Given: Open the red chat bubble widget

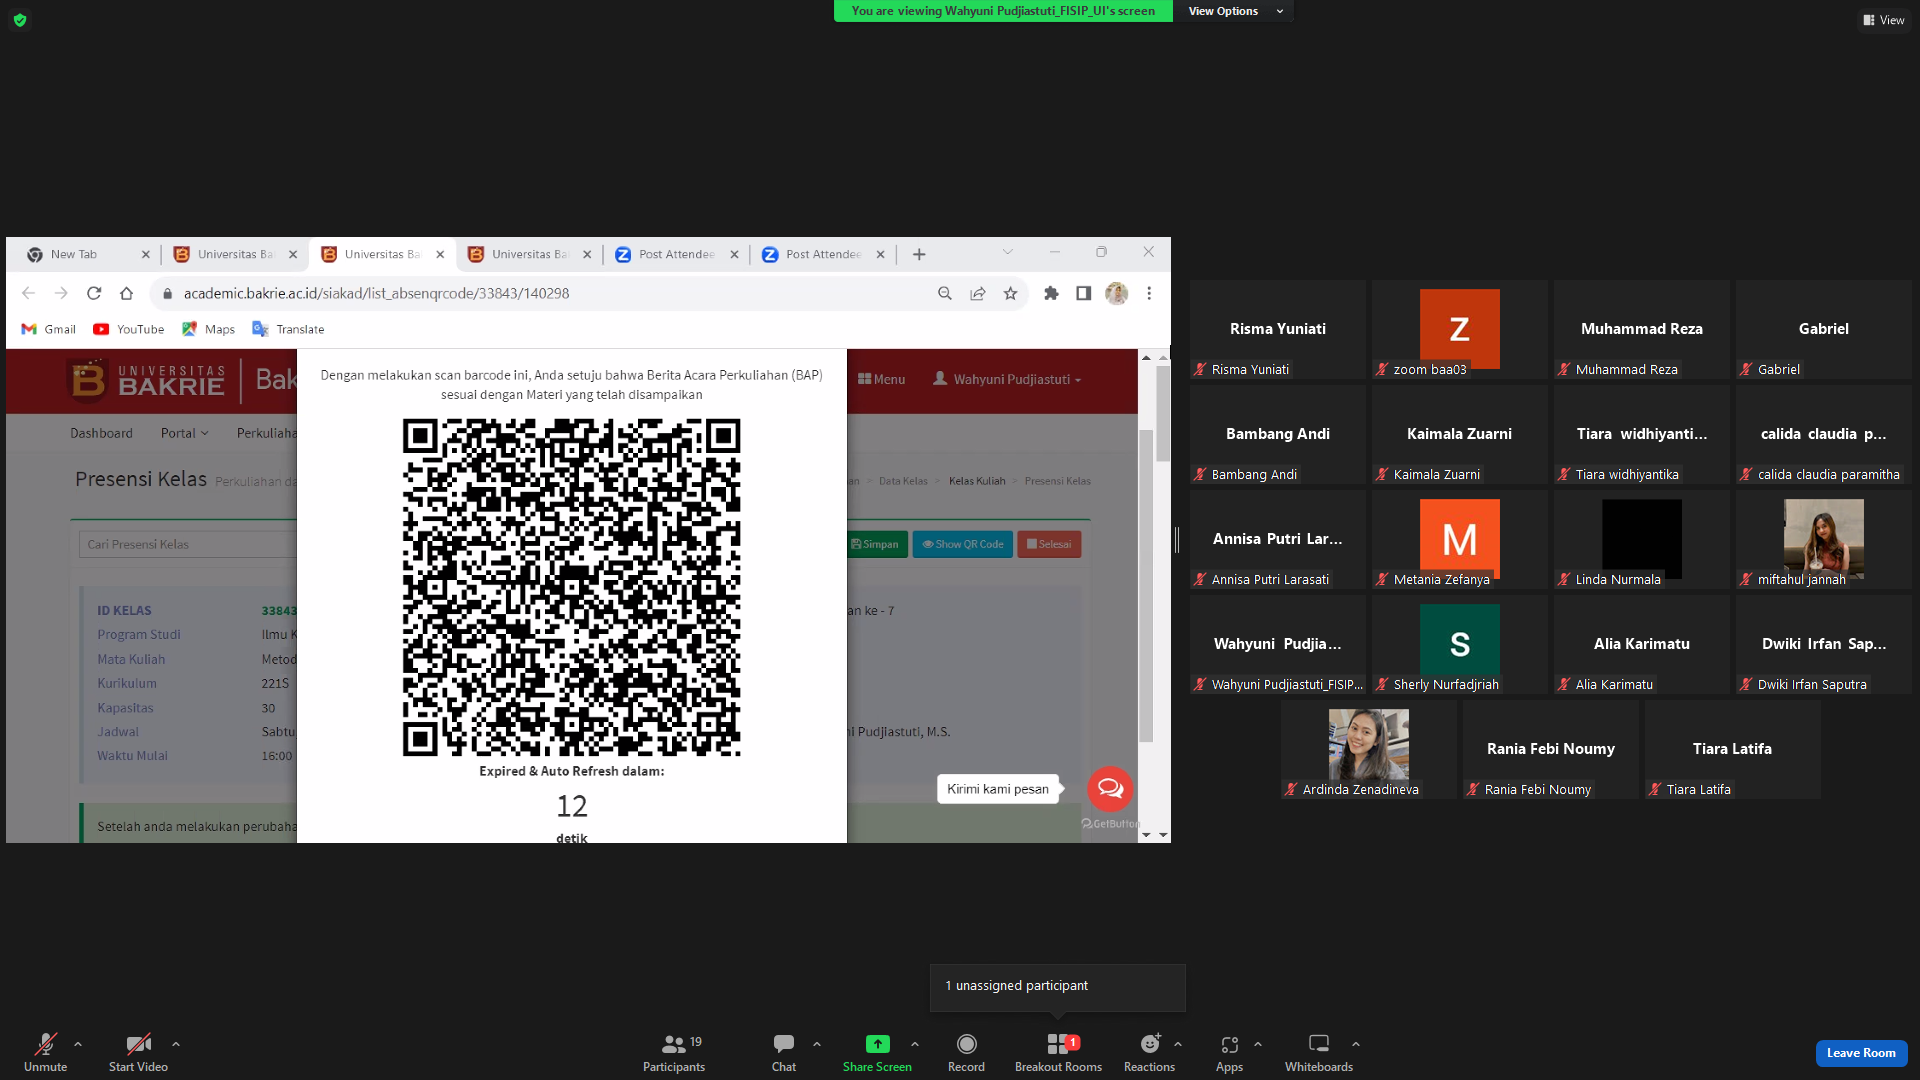Looking at the screenshot, I should point(1110,789).
